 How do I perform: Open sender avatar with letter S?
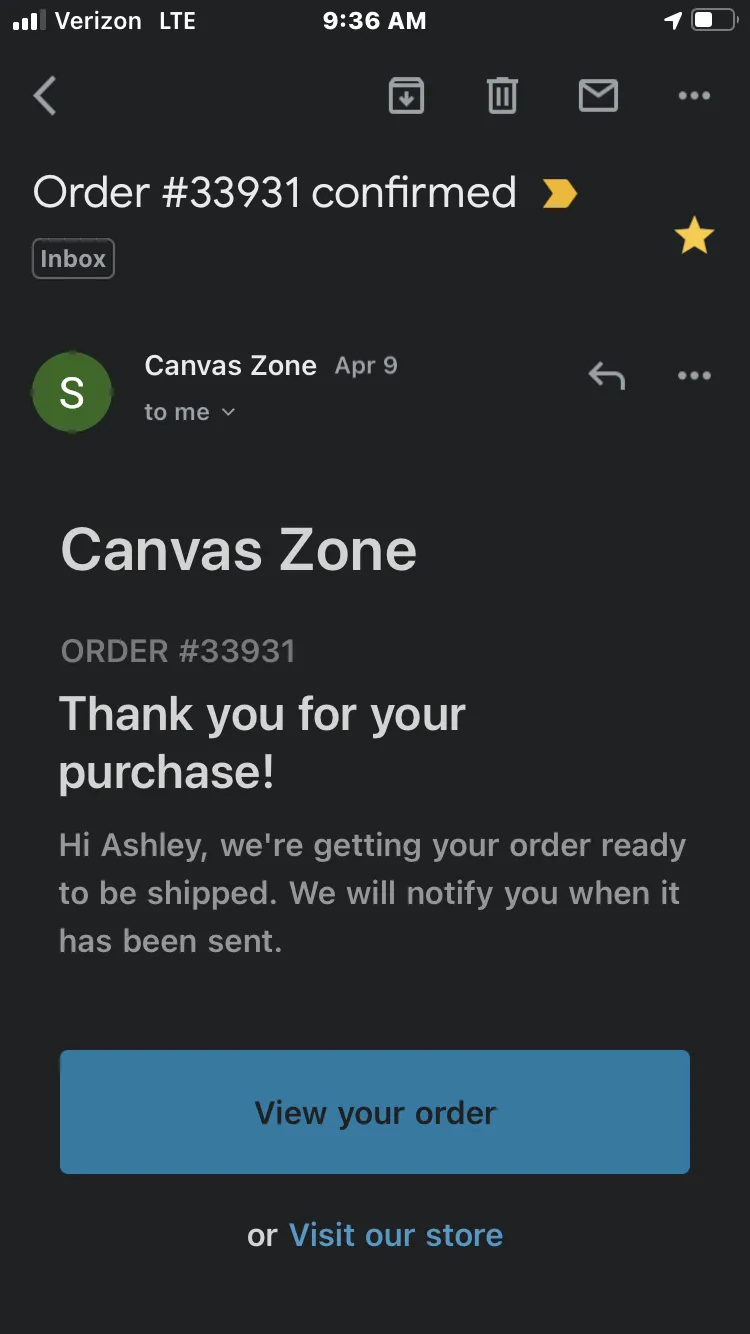pos(72,392)
